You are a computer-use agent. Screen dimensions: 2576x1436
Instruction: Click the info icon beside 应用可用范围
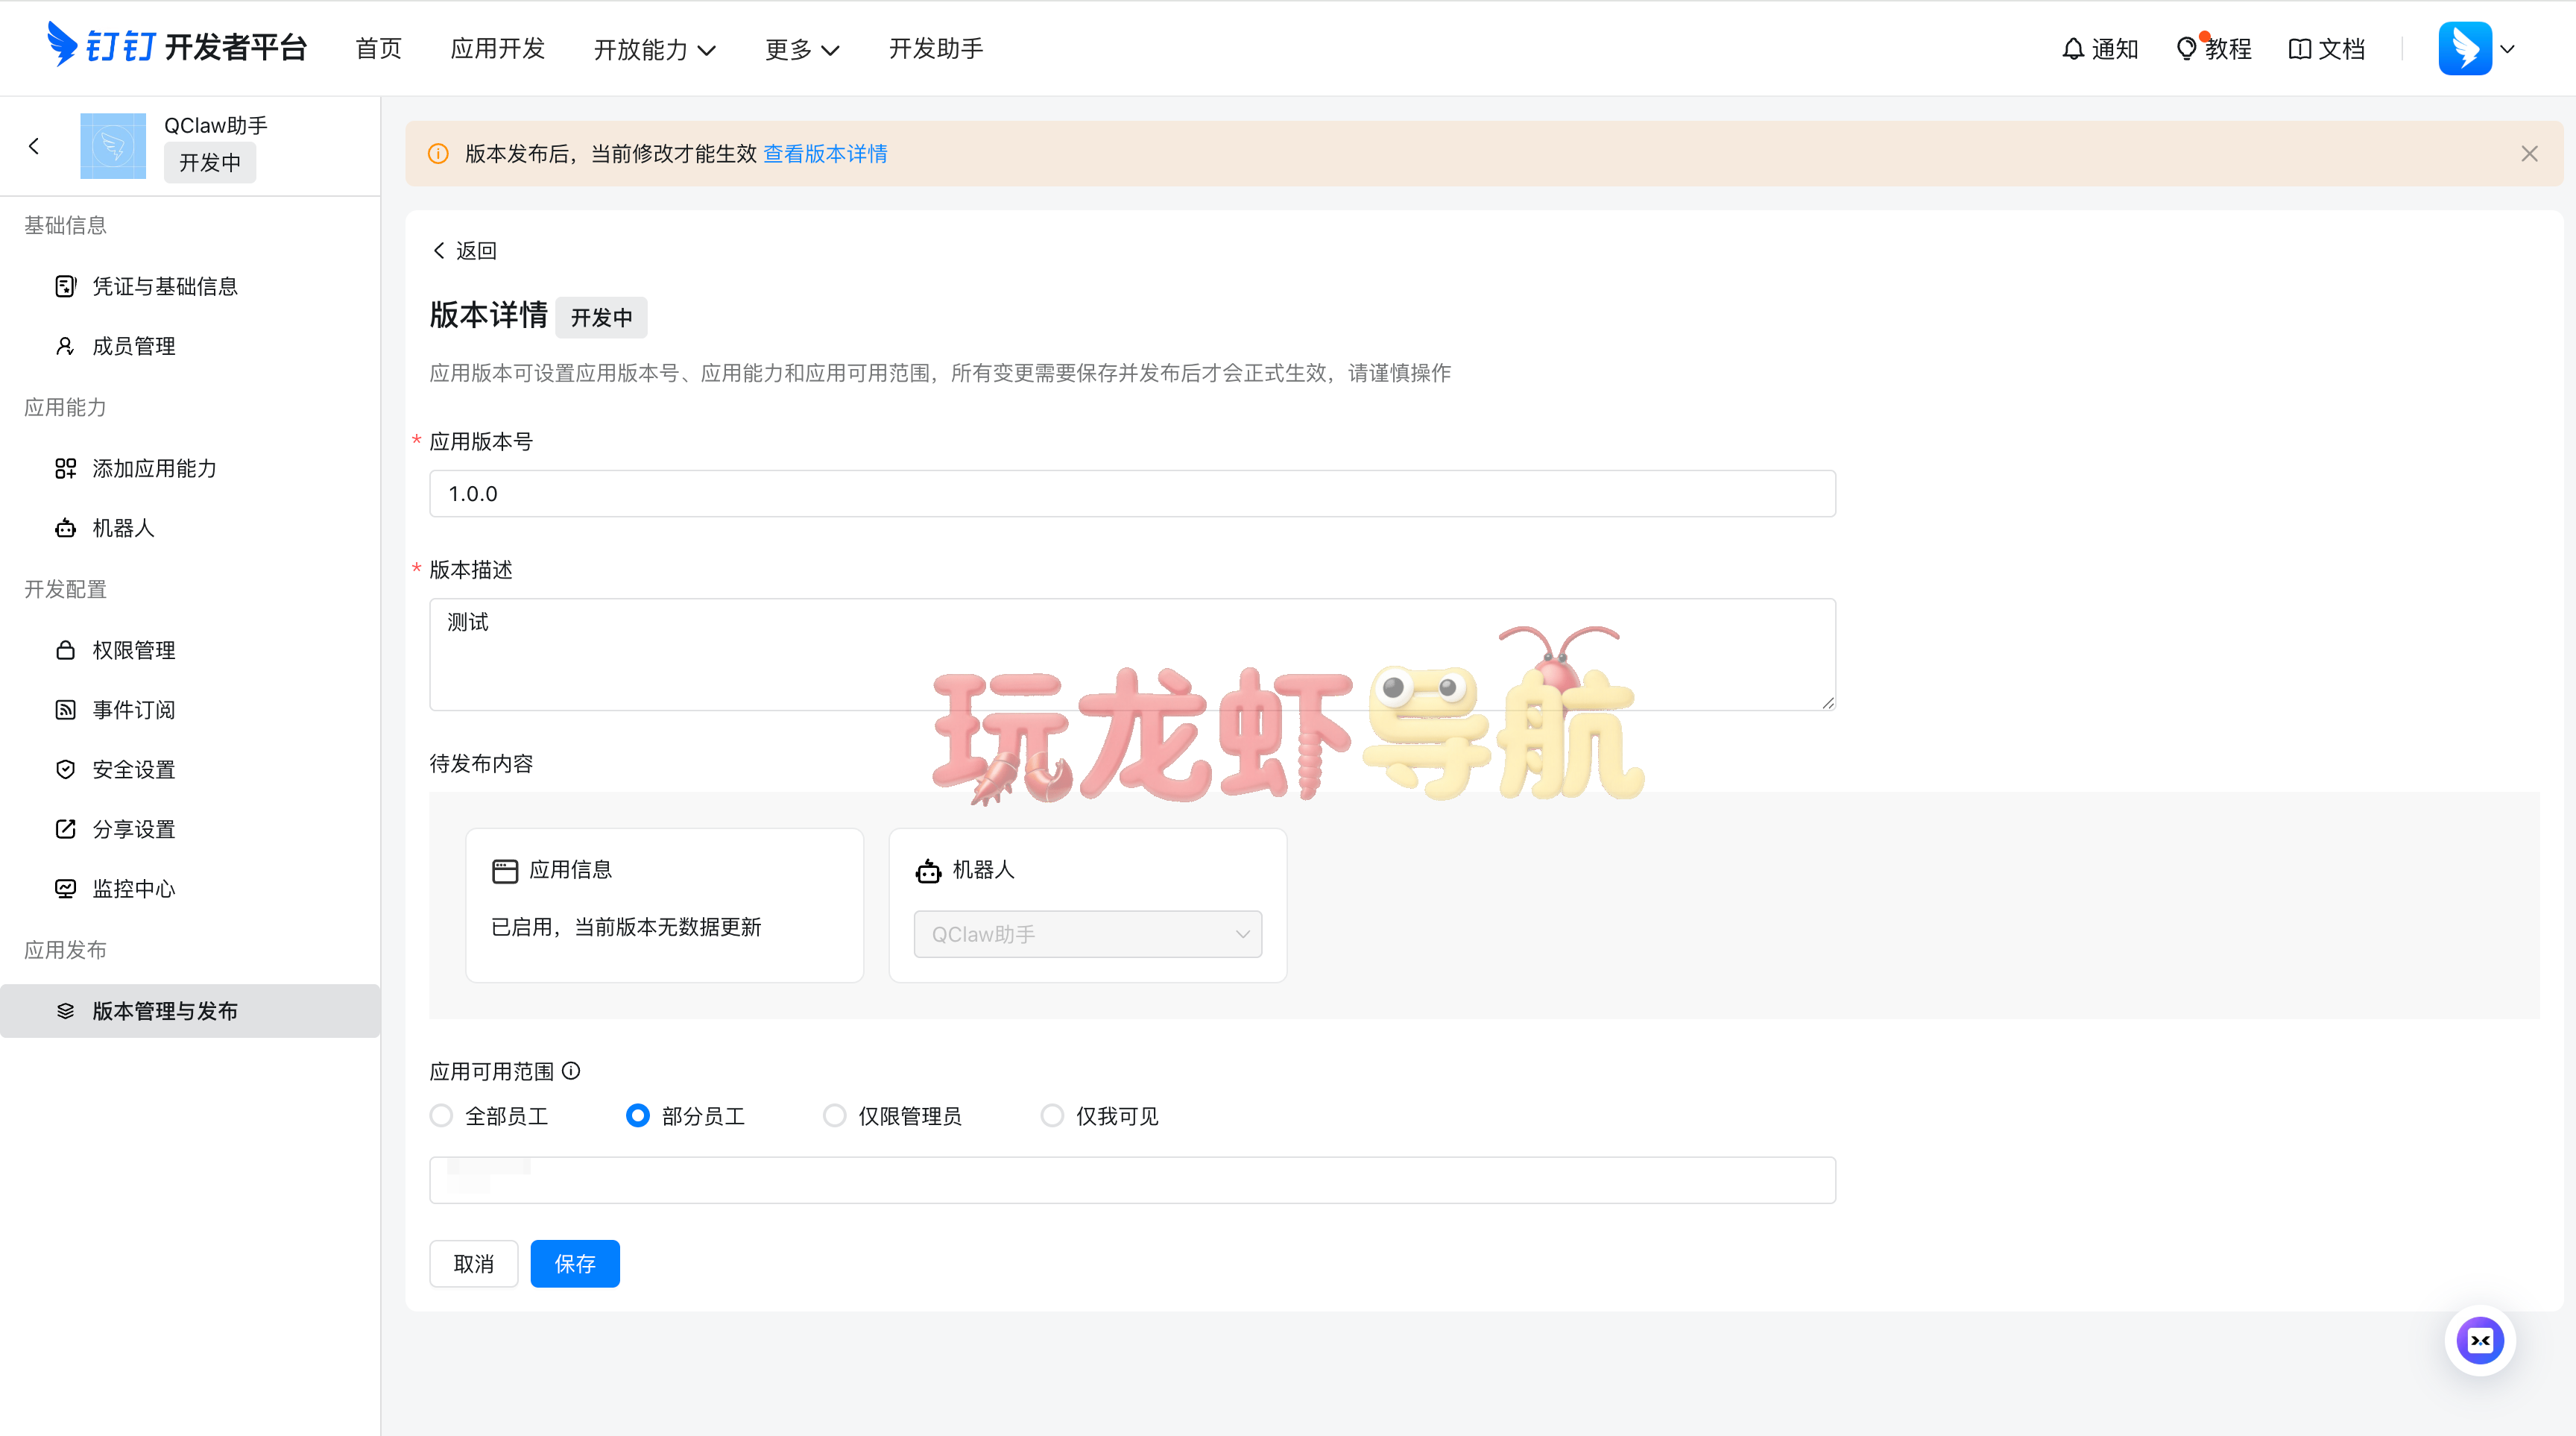tap(571, 1071)
